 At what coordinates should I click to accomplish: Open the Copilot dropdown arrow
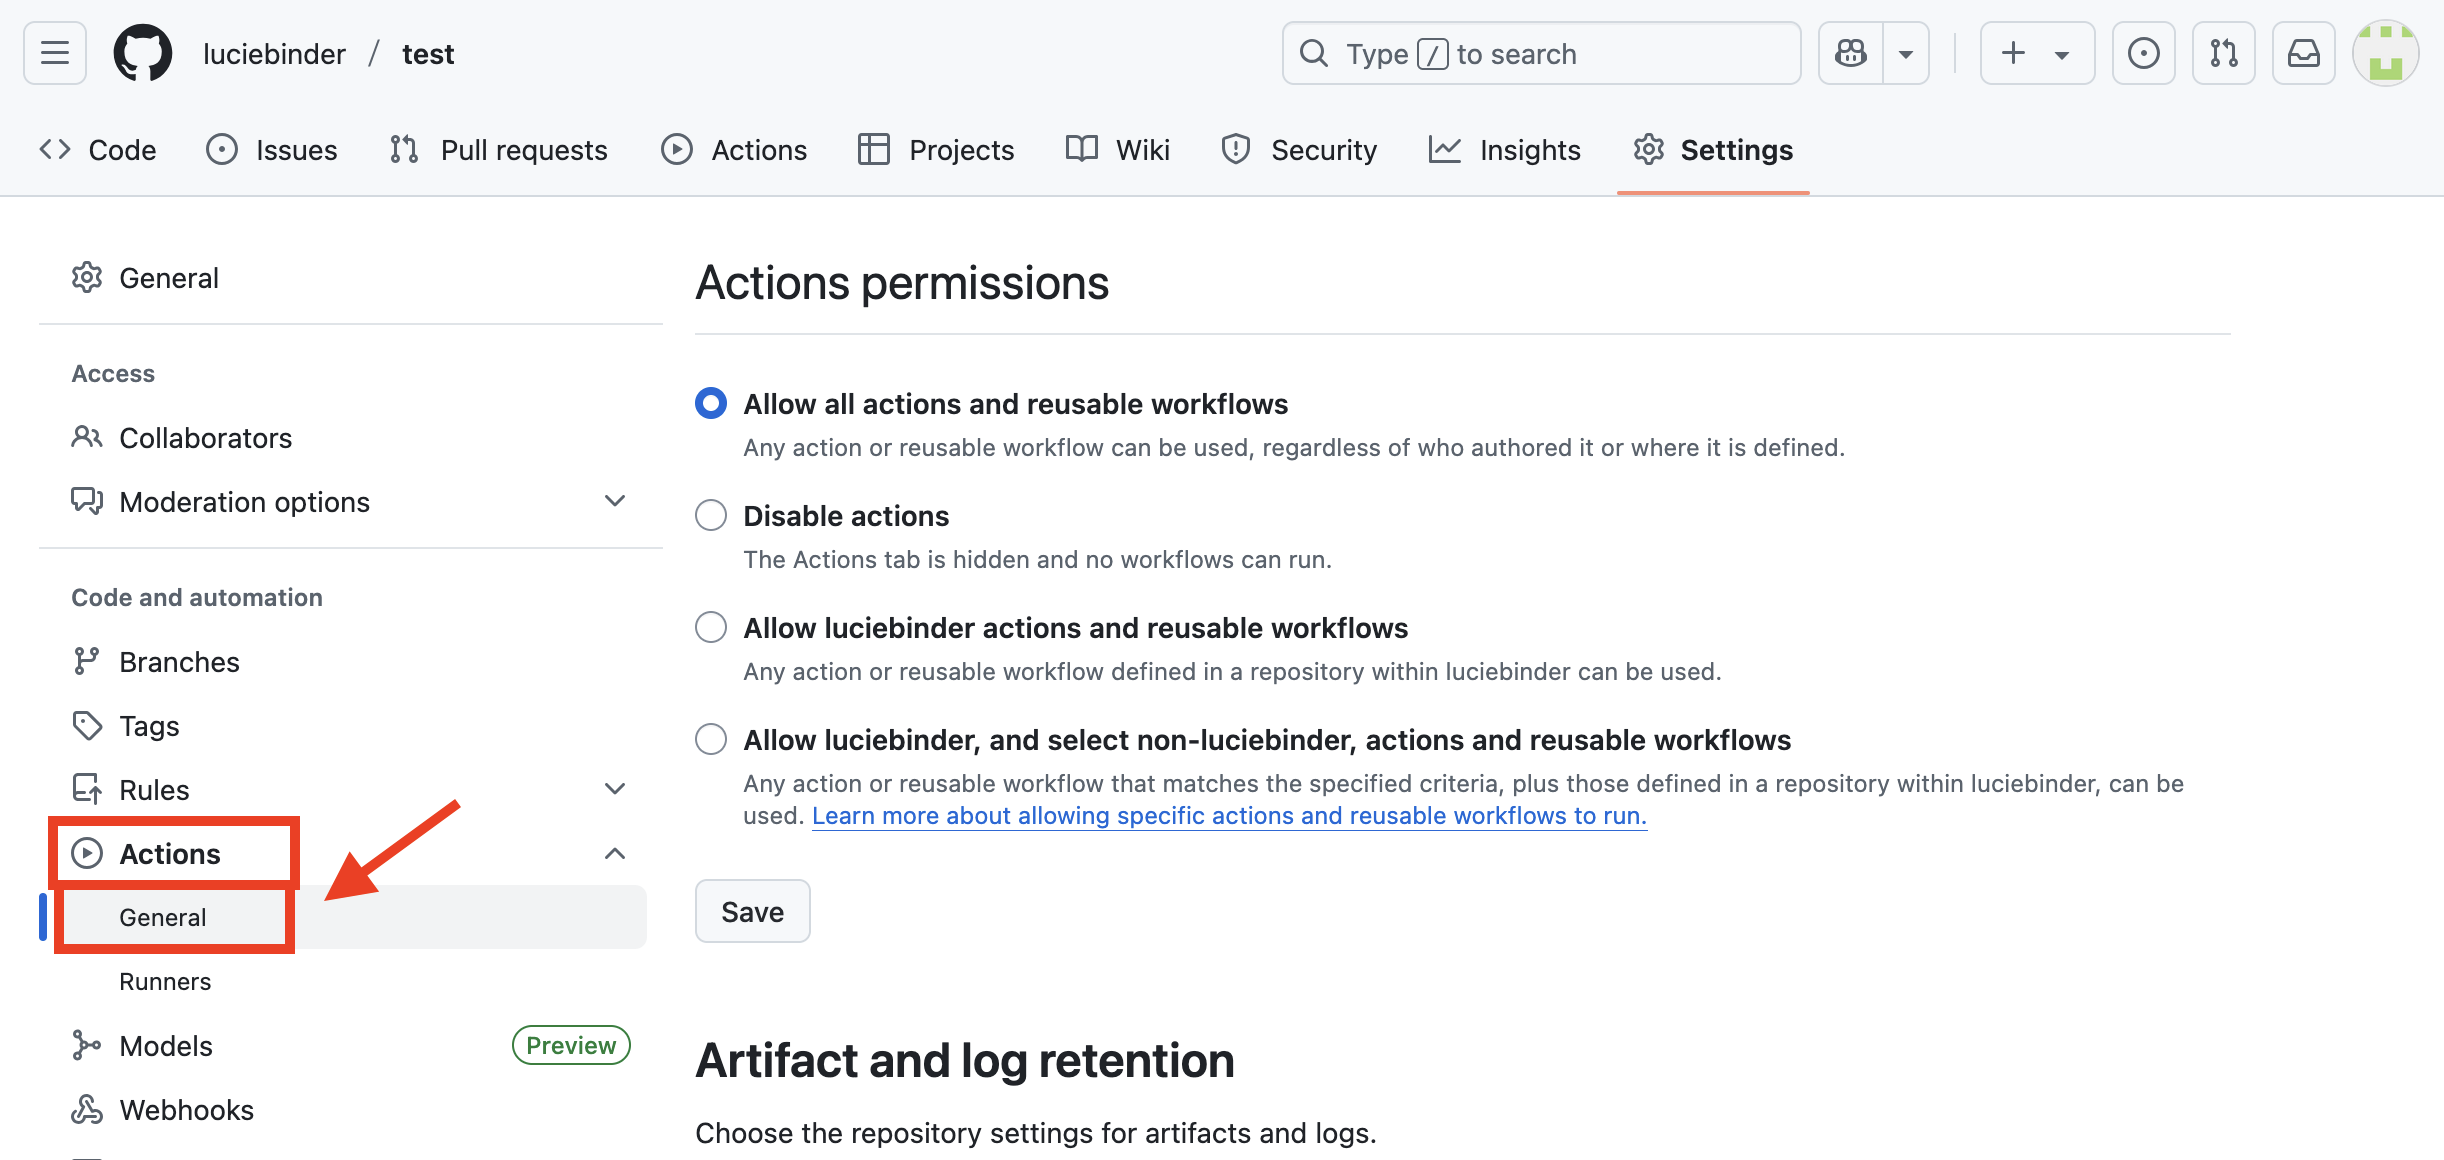pos(1906,53)
